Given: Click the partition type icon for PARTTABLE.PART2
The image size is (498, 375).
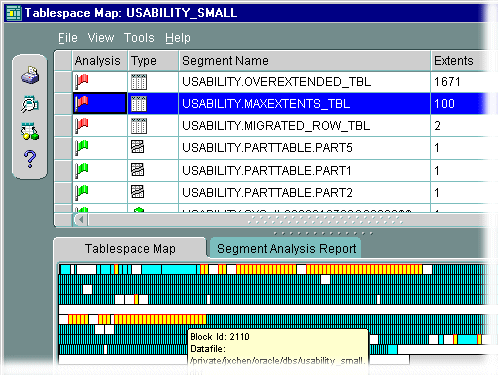Looking at the screenshot, I should [x=137, y=191].
